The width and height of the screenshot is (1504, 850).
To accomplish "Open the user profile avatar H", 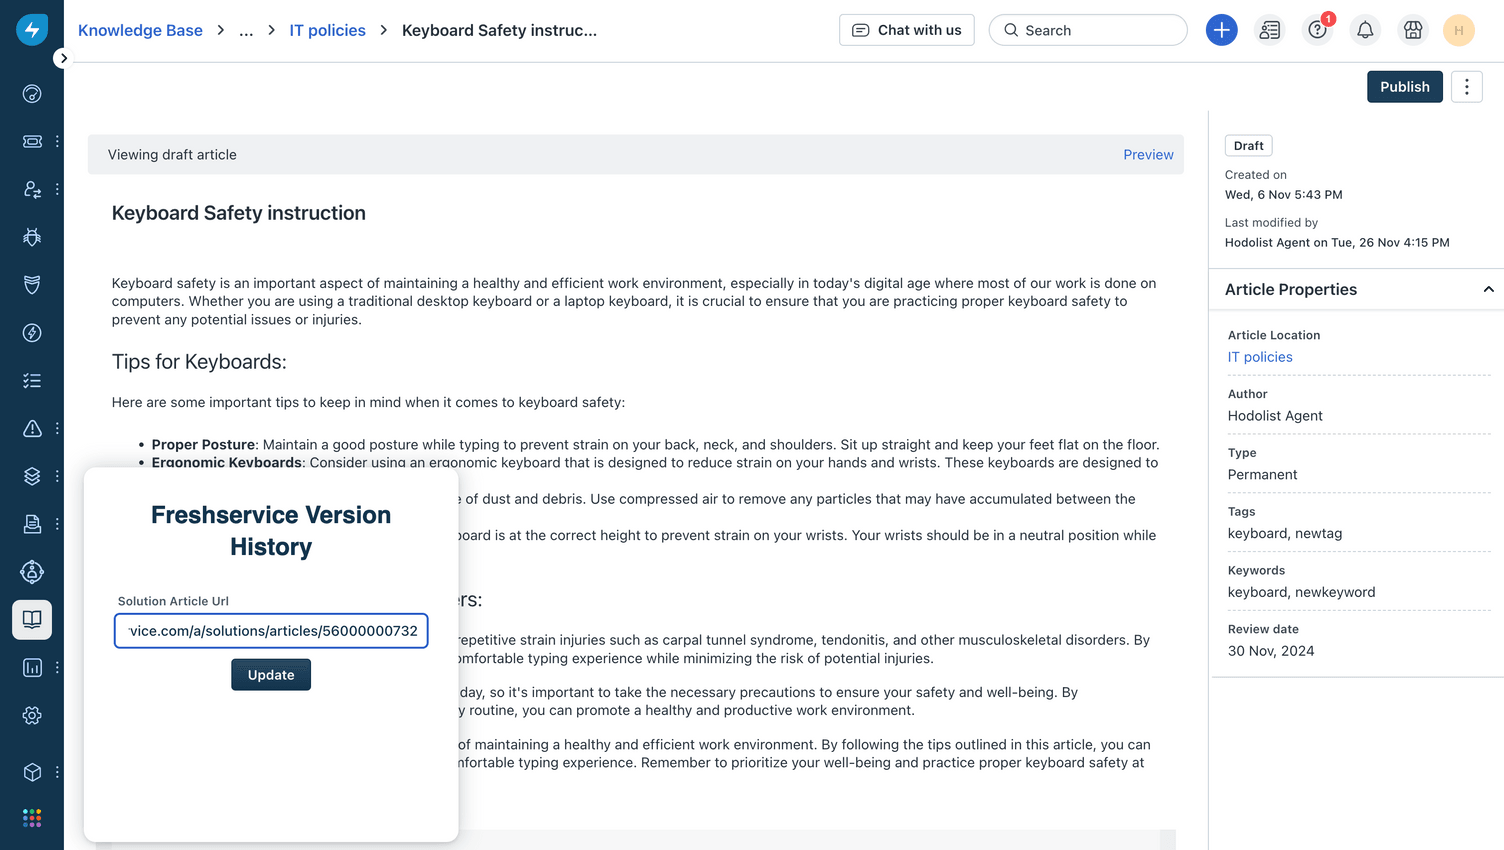I will pos(1459,30).
